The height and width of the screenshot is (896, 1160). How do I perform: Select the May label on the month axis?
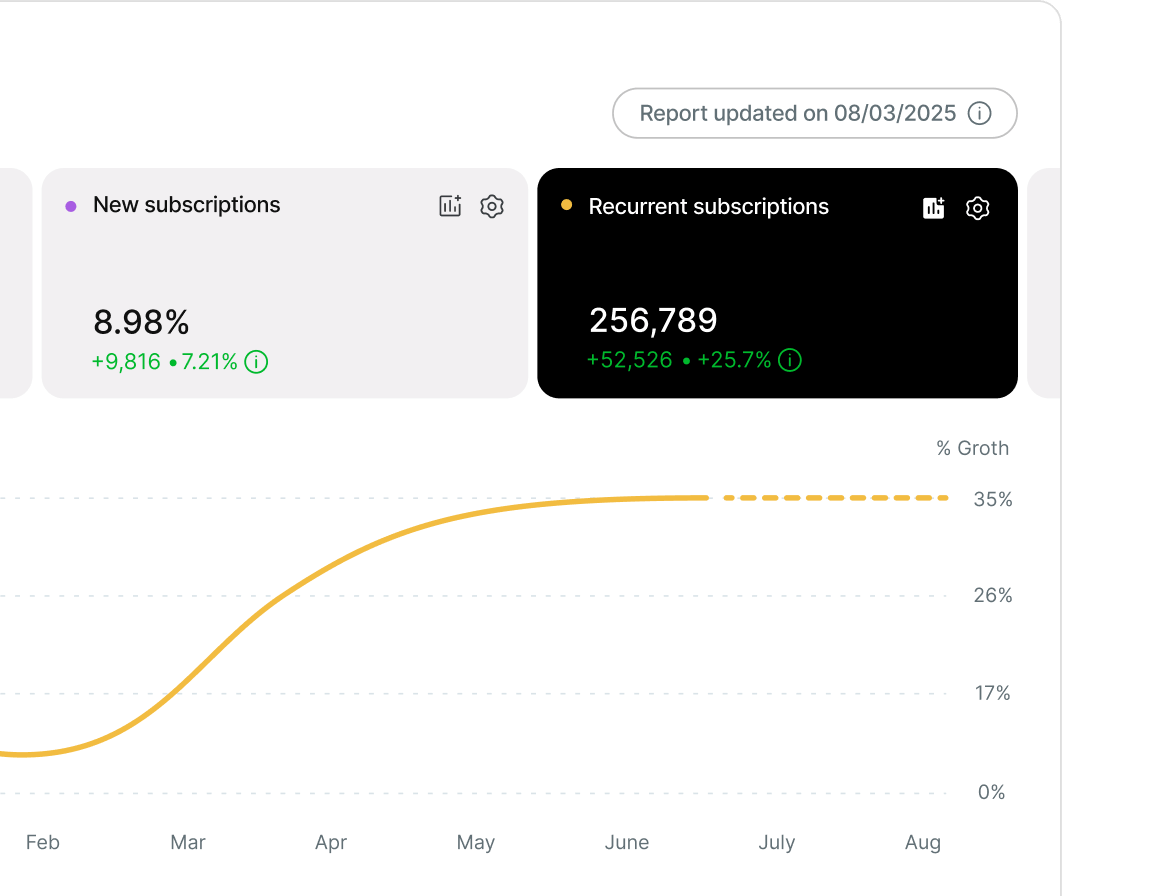tap(476, 842)
